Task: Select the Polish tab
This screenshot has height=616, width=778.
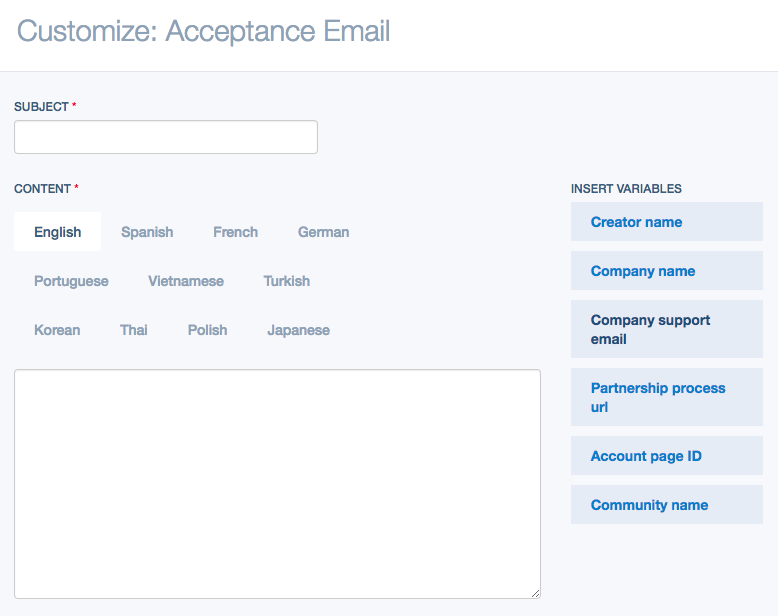Action: click(x=207, y=330)
